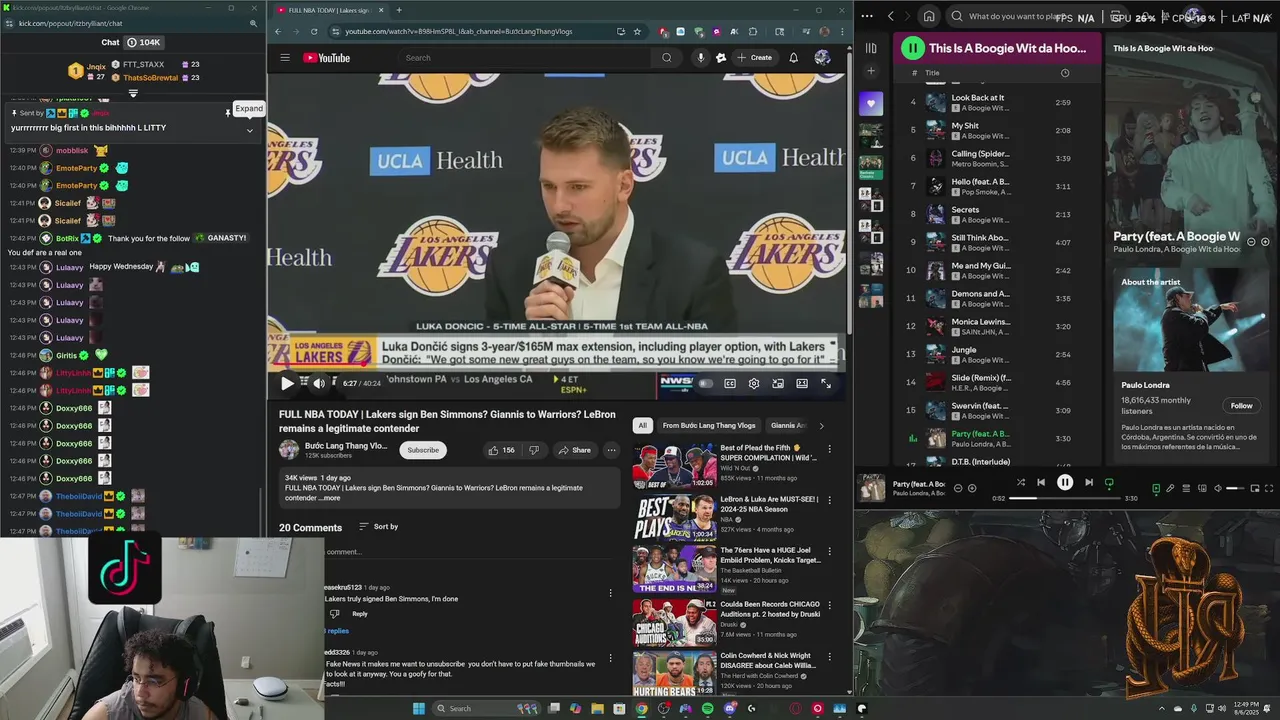The image size is (1280, 720).
Task: Collapse pinned message chevron in Kick chat
Action: [x=250, y=130]
